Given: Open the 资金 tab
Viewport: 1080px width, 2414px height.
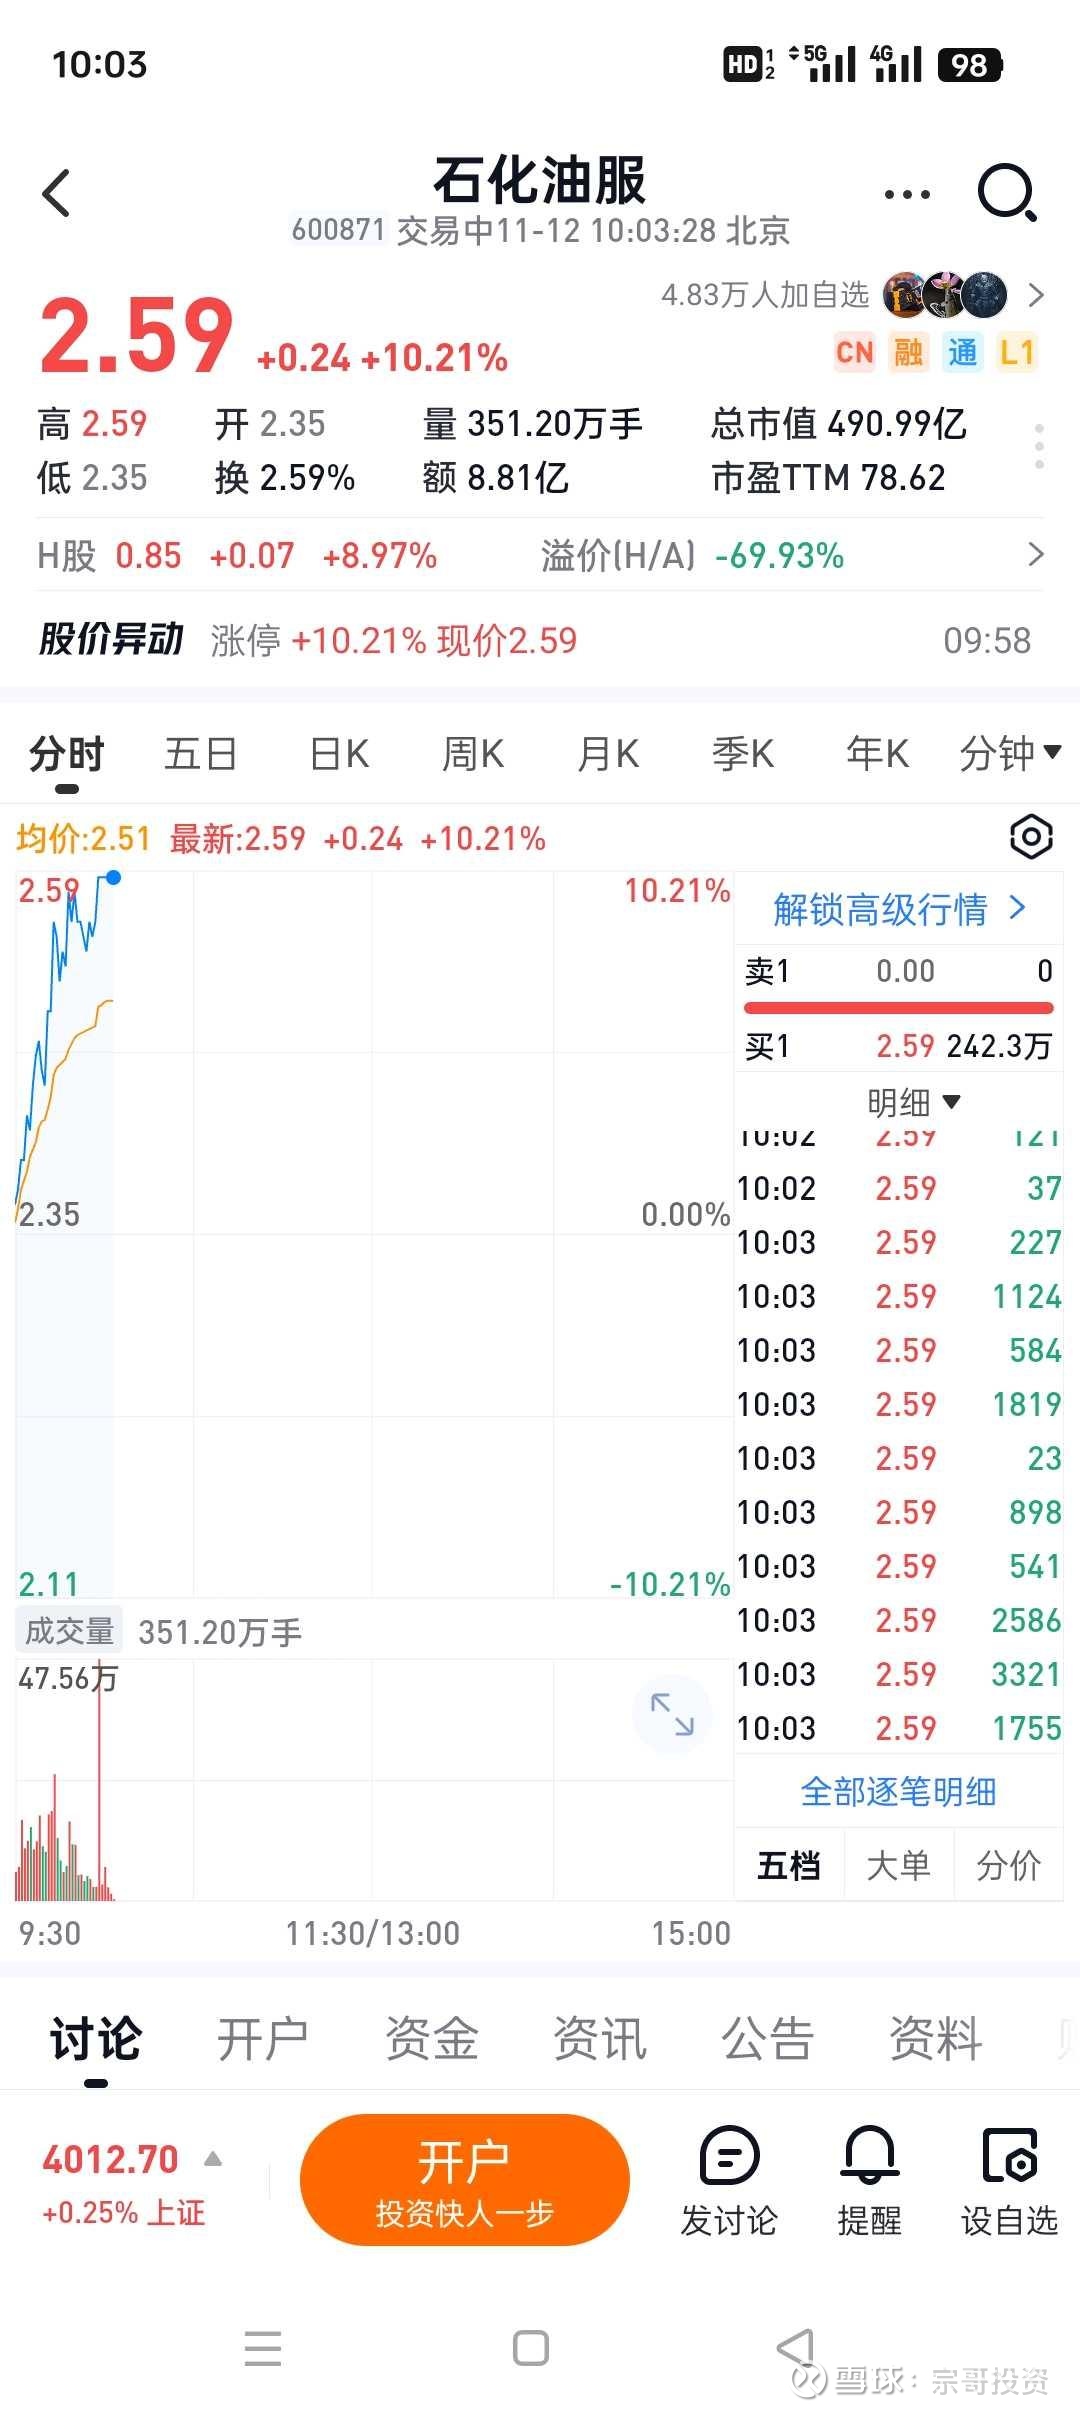Looking at the screenshot, I should 432,2039.
